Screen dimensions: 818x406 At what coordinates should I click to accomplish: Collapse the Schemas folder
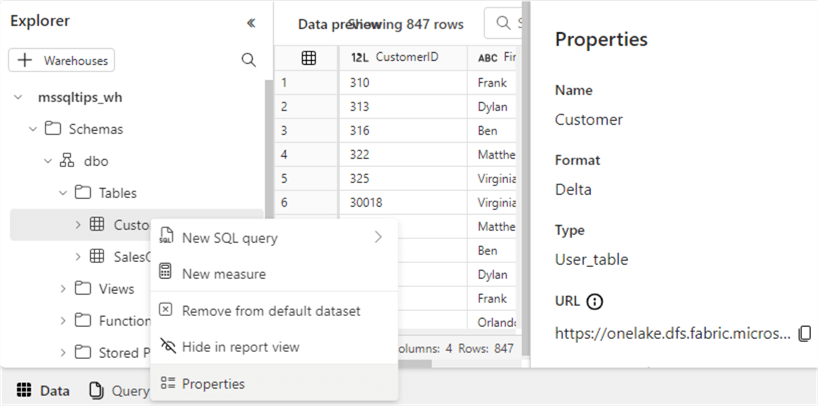[x=33, y=129]
